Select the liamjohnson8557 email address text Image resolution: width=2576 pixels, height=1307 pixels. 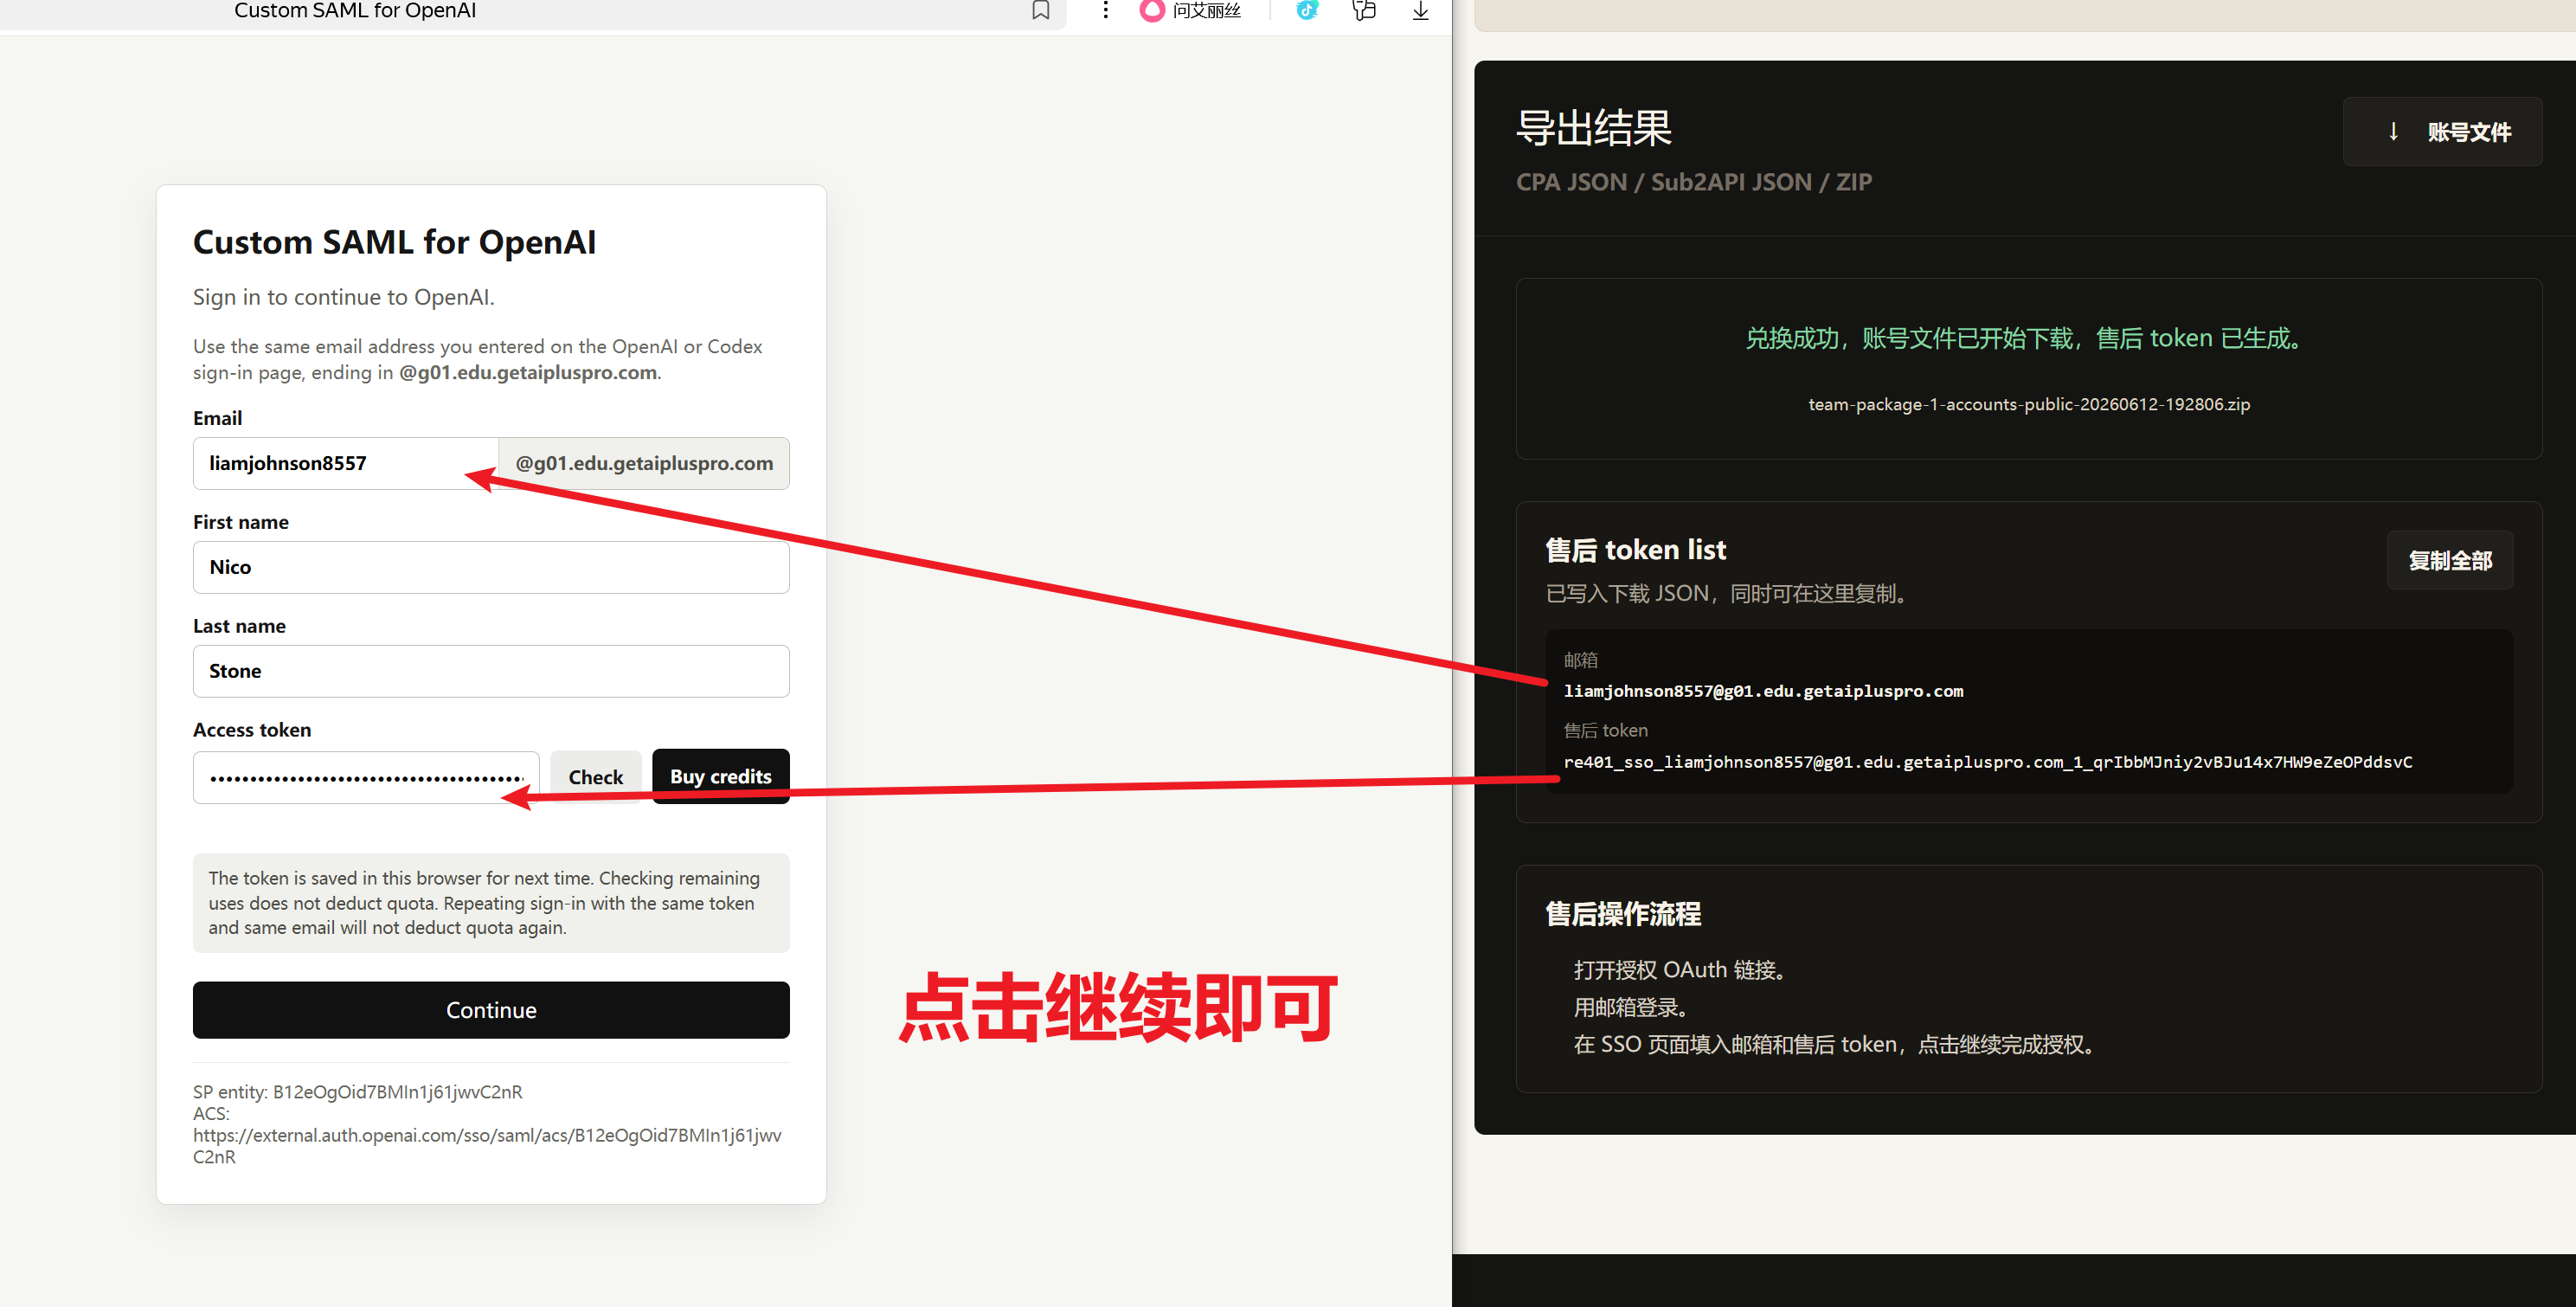coord(1763,691)
